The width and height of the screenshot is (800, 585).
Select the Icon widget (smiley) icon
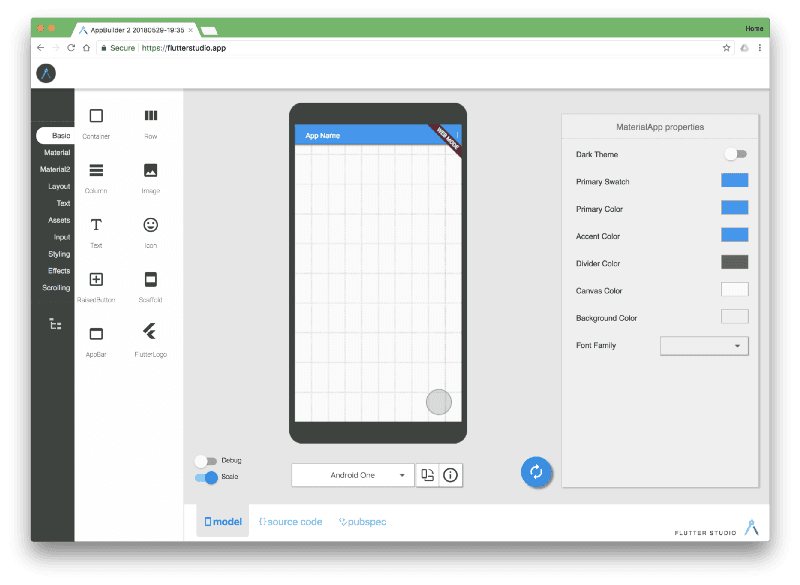(x=150, y=227)
